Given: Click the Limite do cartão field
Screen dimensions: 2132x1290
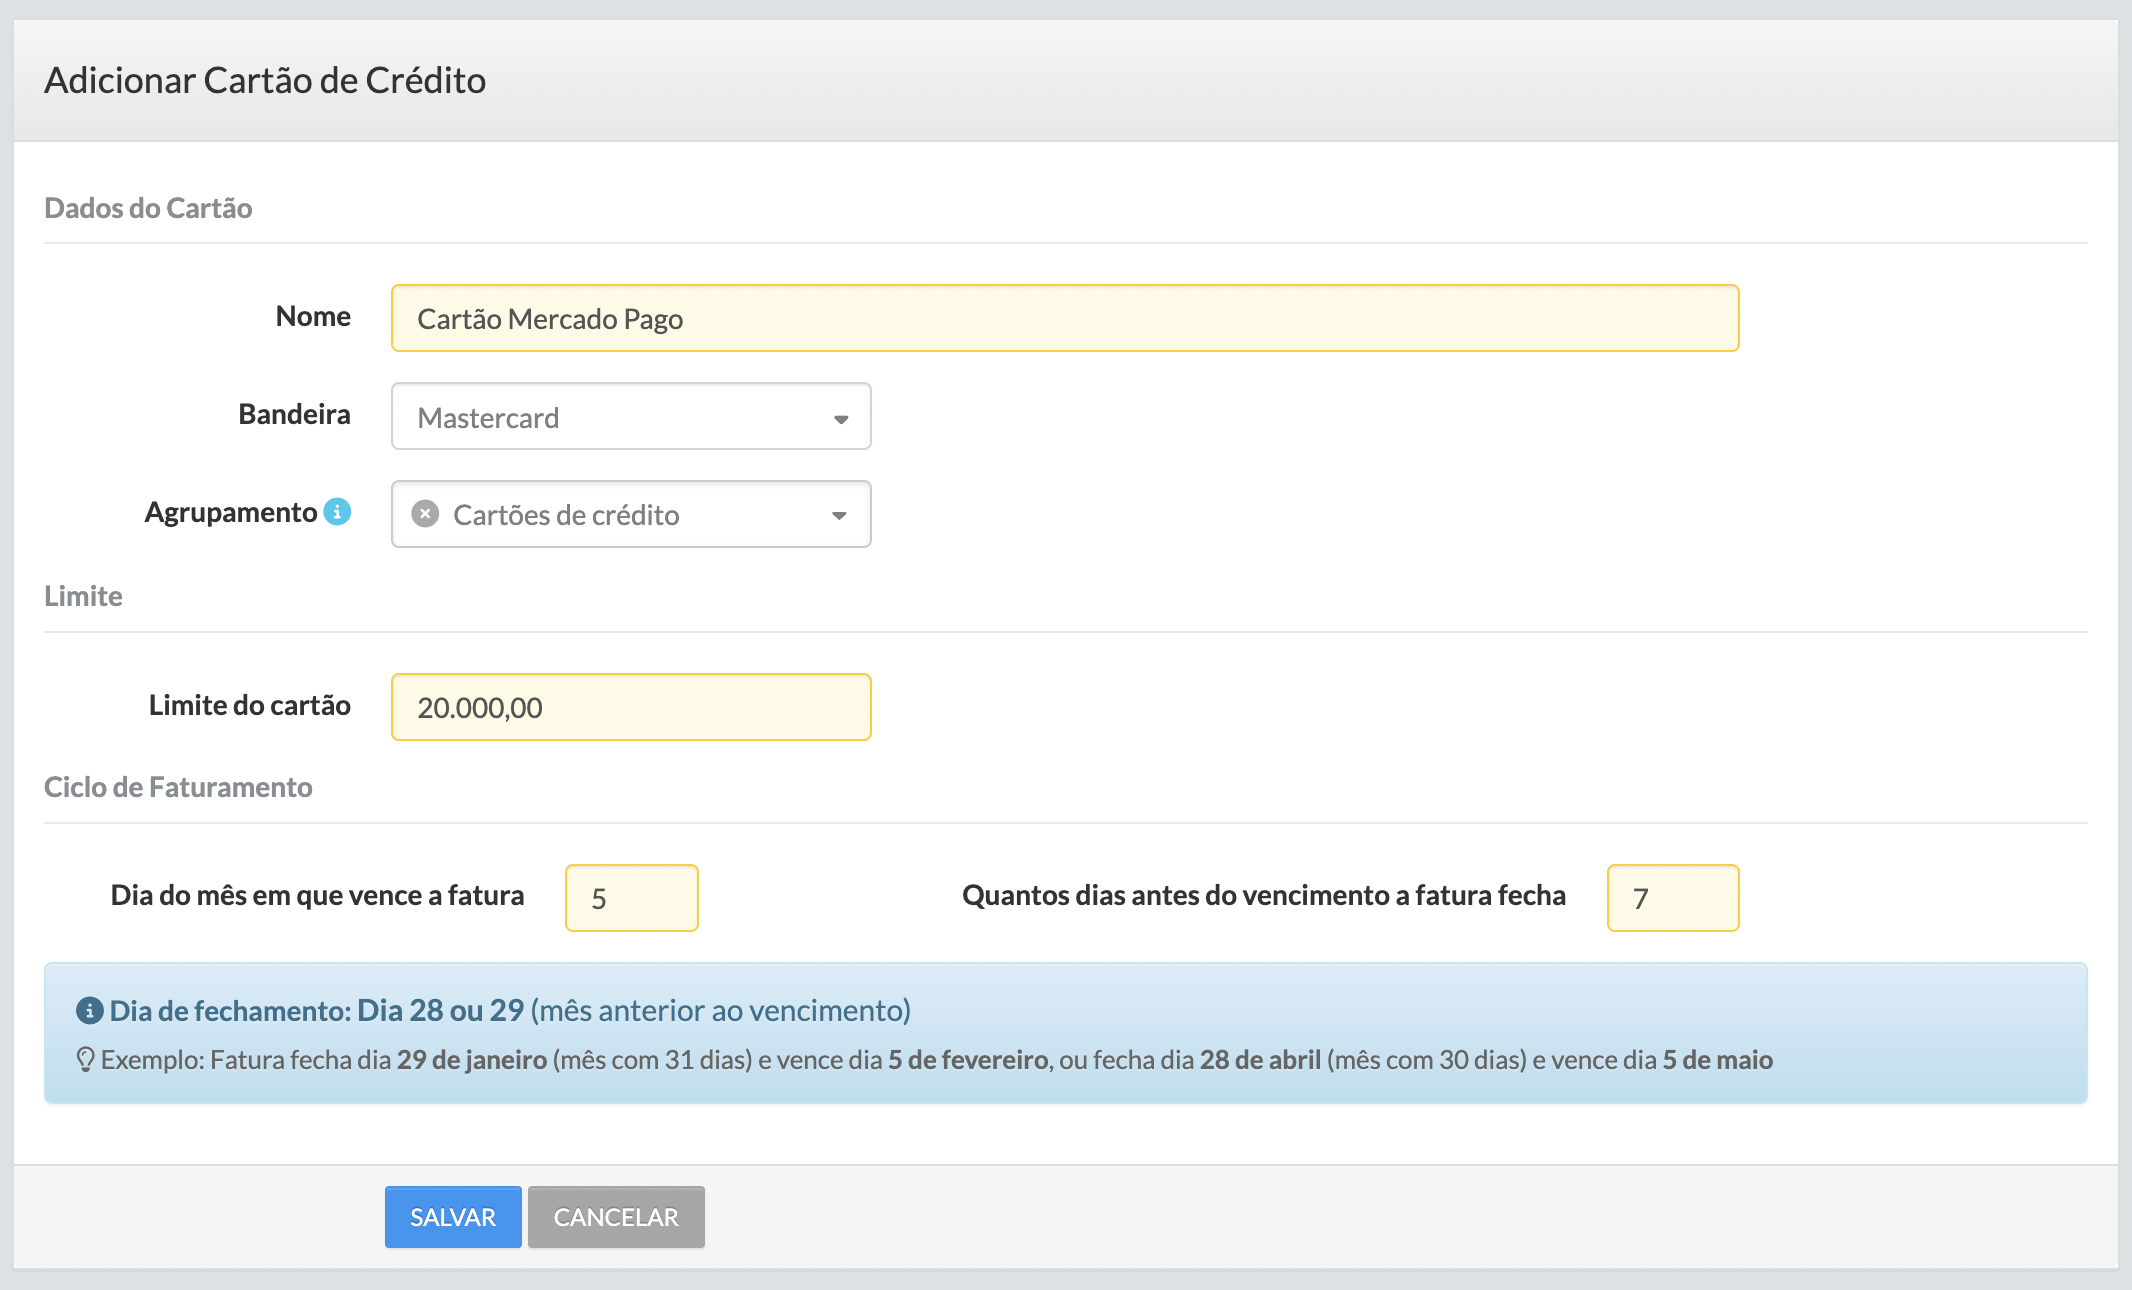Looking at the screenshot, I should coord(630,708).
